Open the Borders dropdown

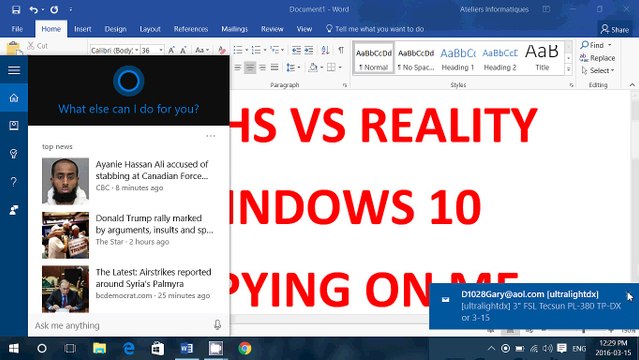[340, 67]
